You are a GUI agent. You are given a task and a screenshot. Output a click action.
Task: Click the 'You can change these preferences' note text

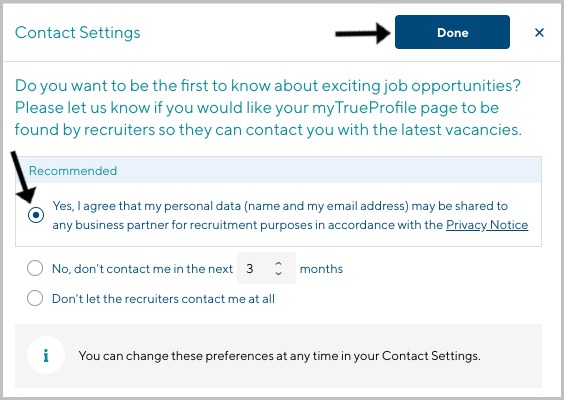click(279, 356)
